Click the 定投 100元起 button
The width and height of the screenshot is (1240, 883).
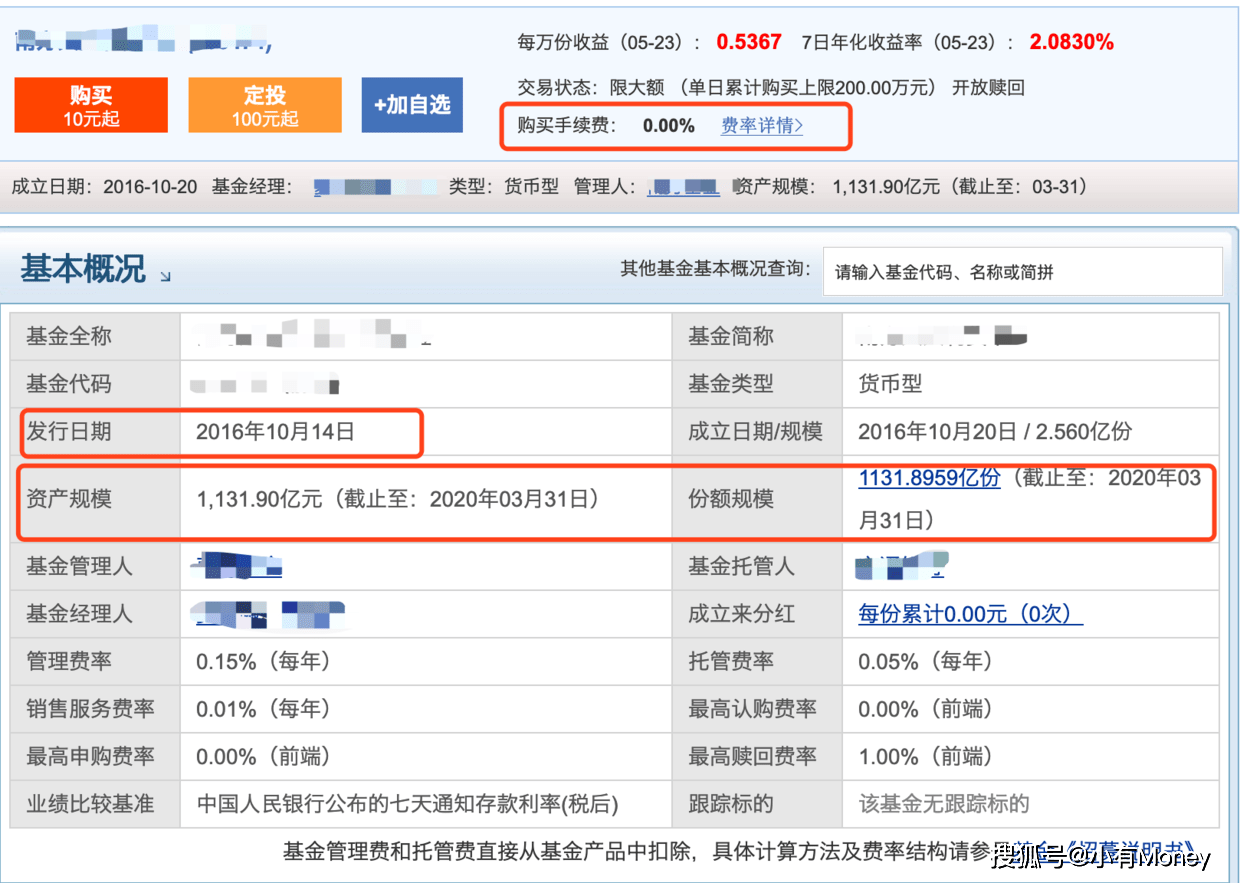(265, 105)
